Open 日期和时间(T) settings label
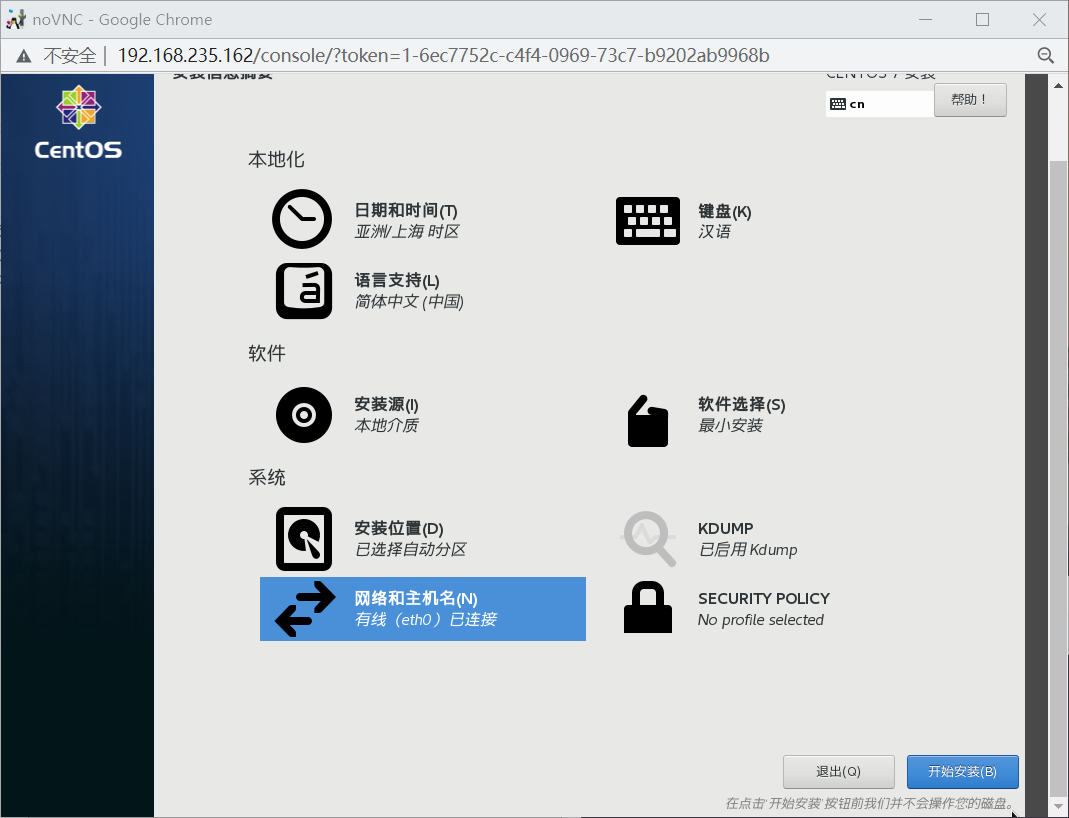The height and width of the screenshot is (818, 1069). tap(406, 211)
